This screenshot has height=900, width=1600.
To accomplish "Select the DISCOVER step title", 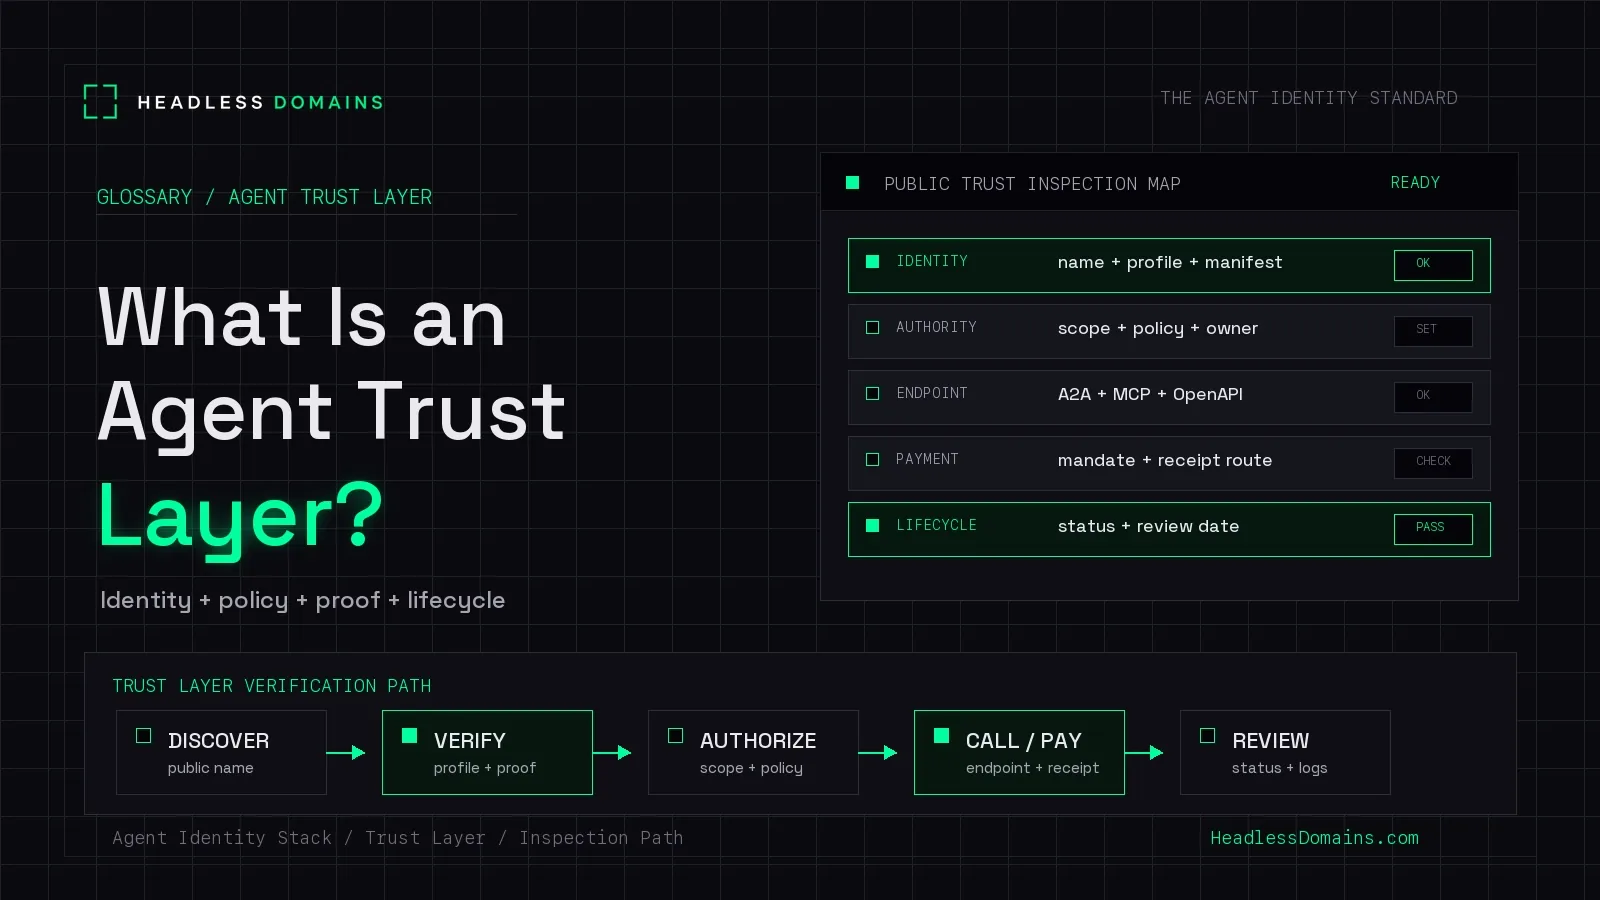I will 218,741.
